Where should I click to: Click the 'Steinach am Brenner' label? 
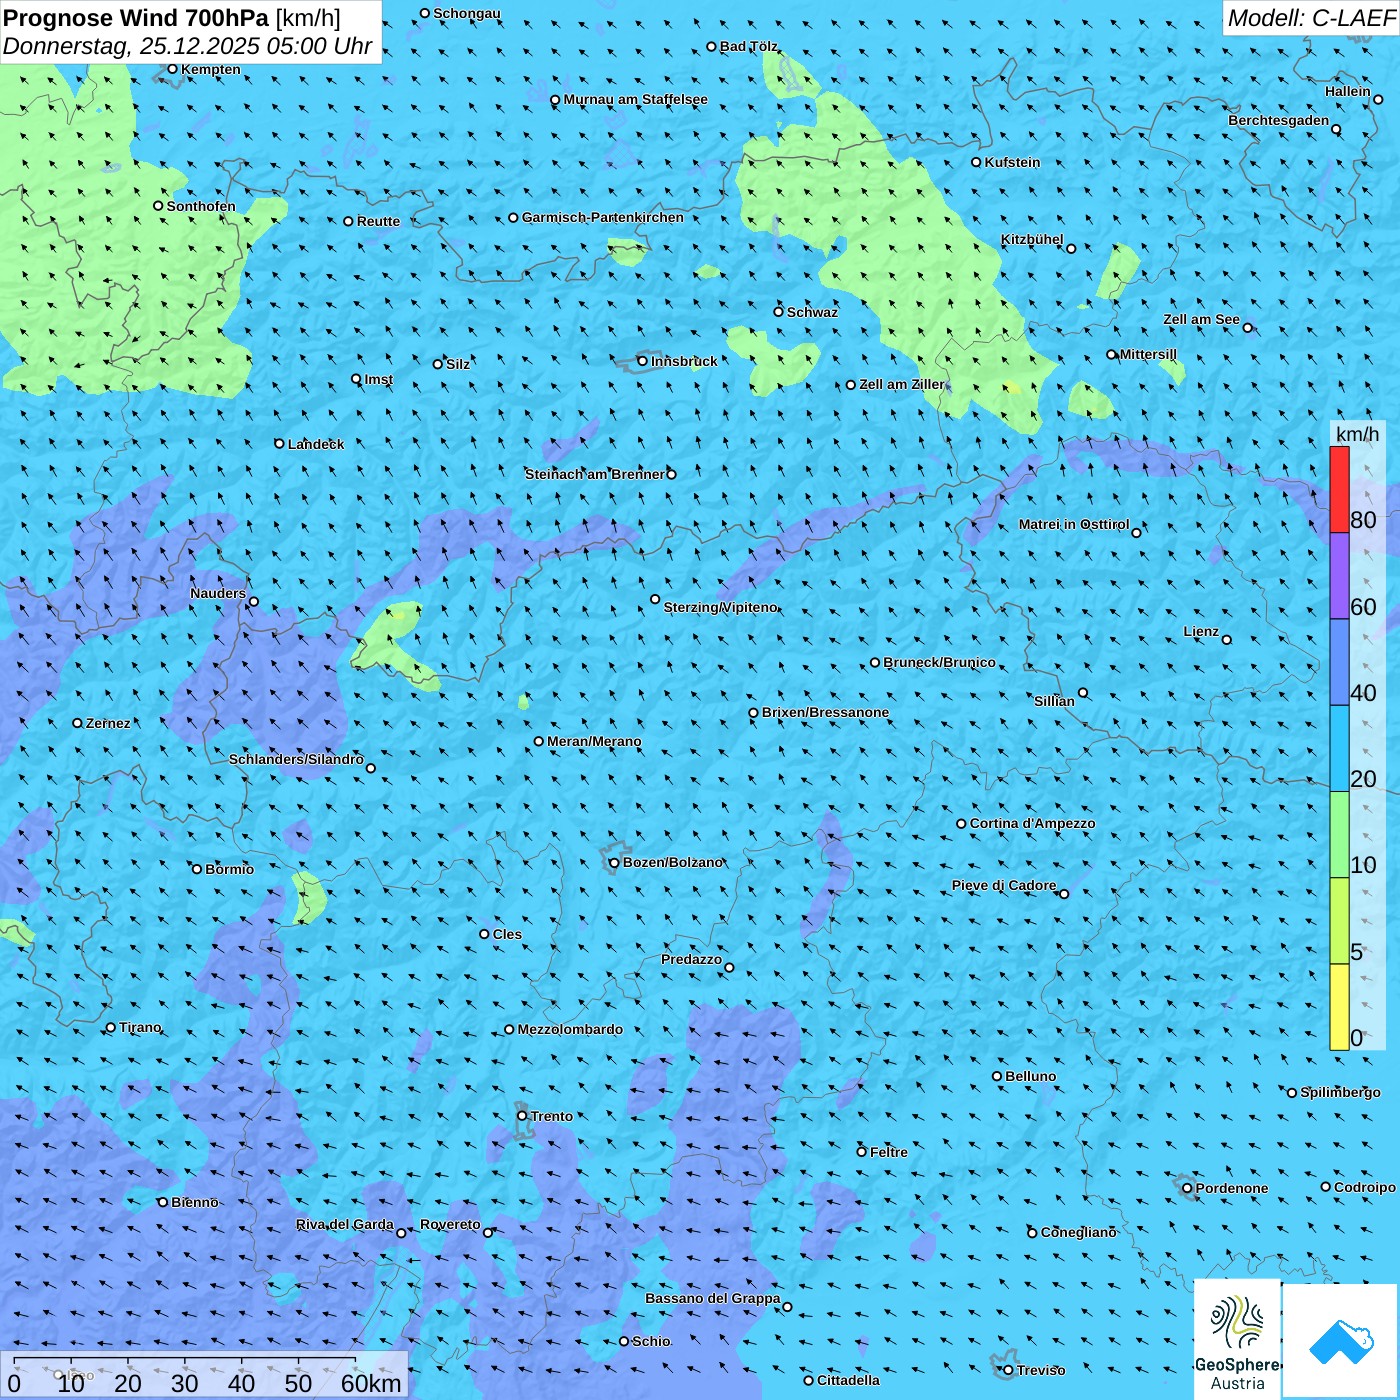tap(595, 474)
